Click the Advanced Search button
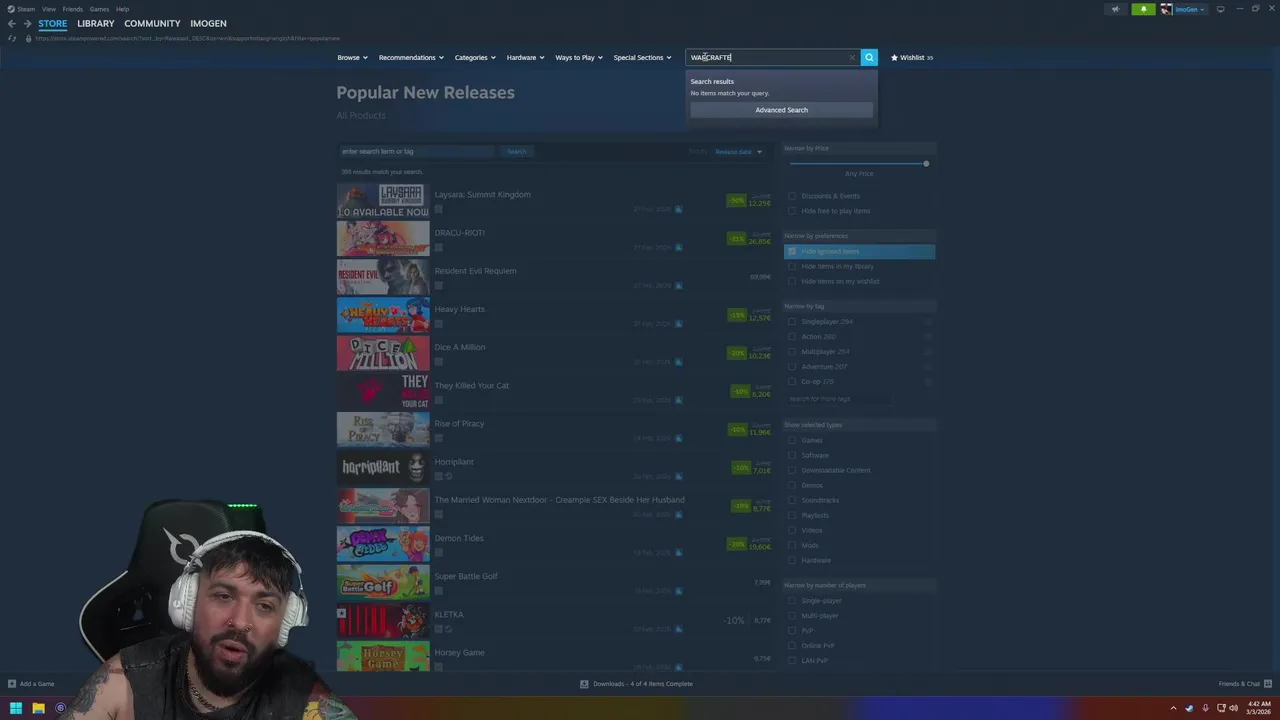This screenshot has height=720, width=1280. pyautogui.click(x=781, y=110)
